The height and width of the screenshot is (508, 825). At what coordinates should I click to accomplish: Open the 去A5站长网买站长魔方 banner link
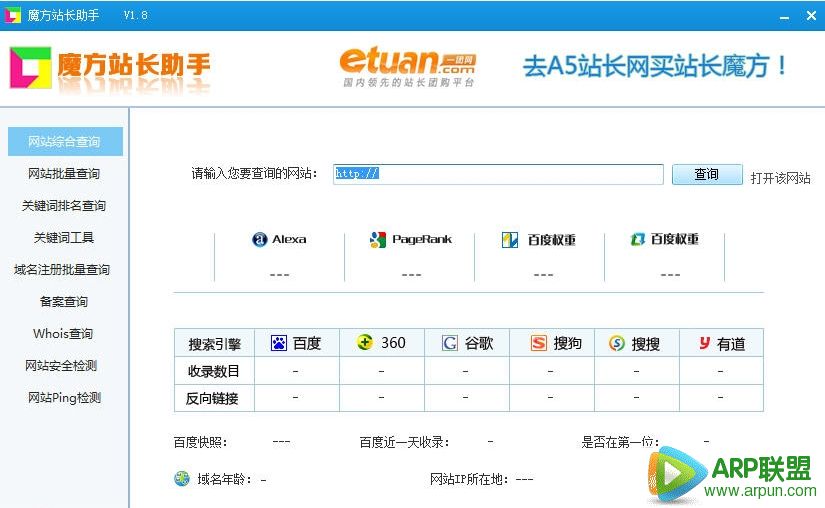[x=655, y=67]
